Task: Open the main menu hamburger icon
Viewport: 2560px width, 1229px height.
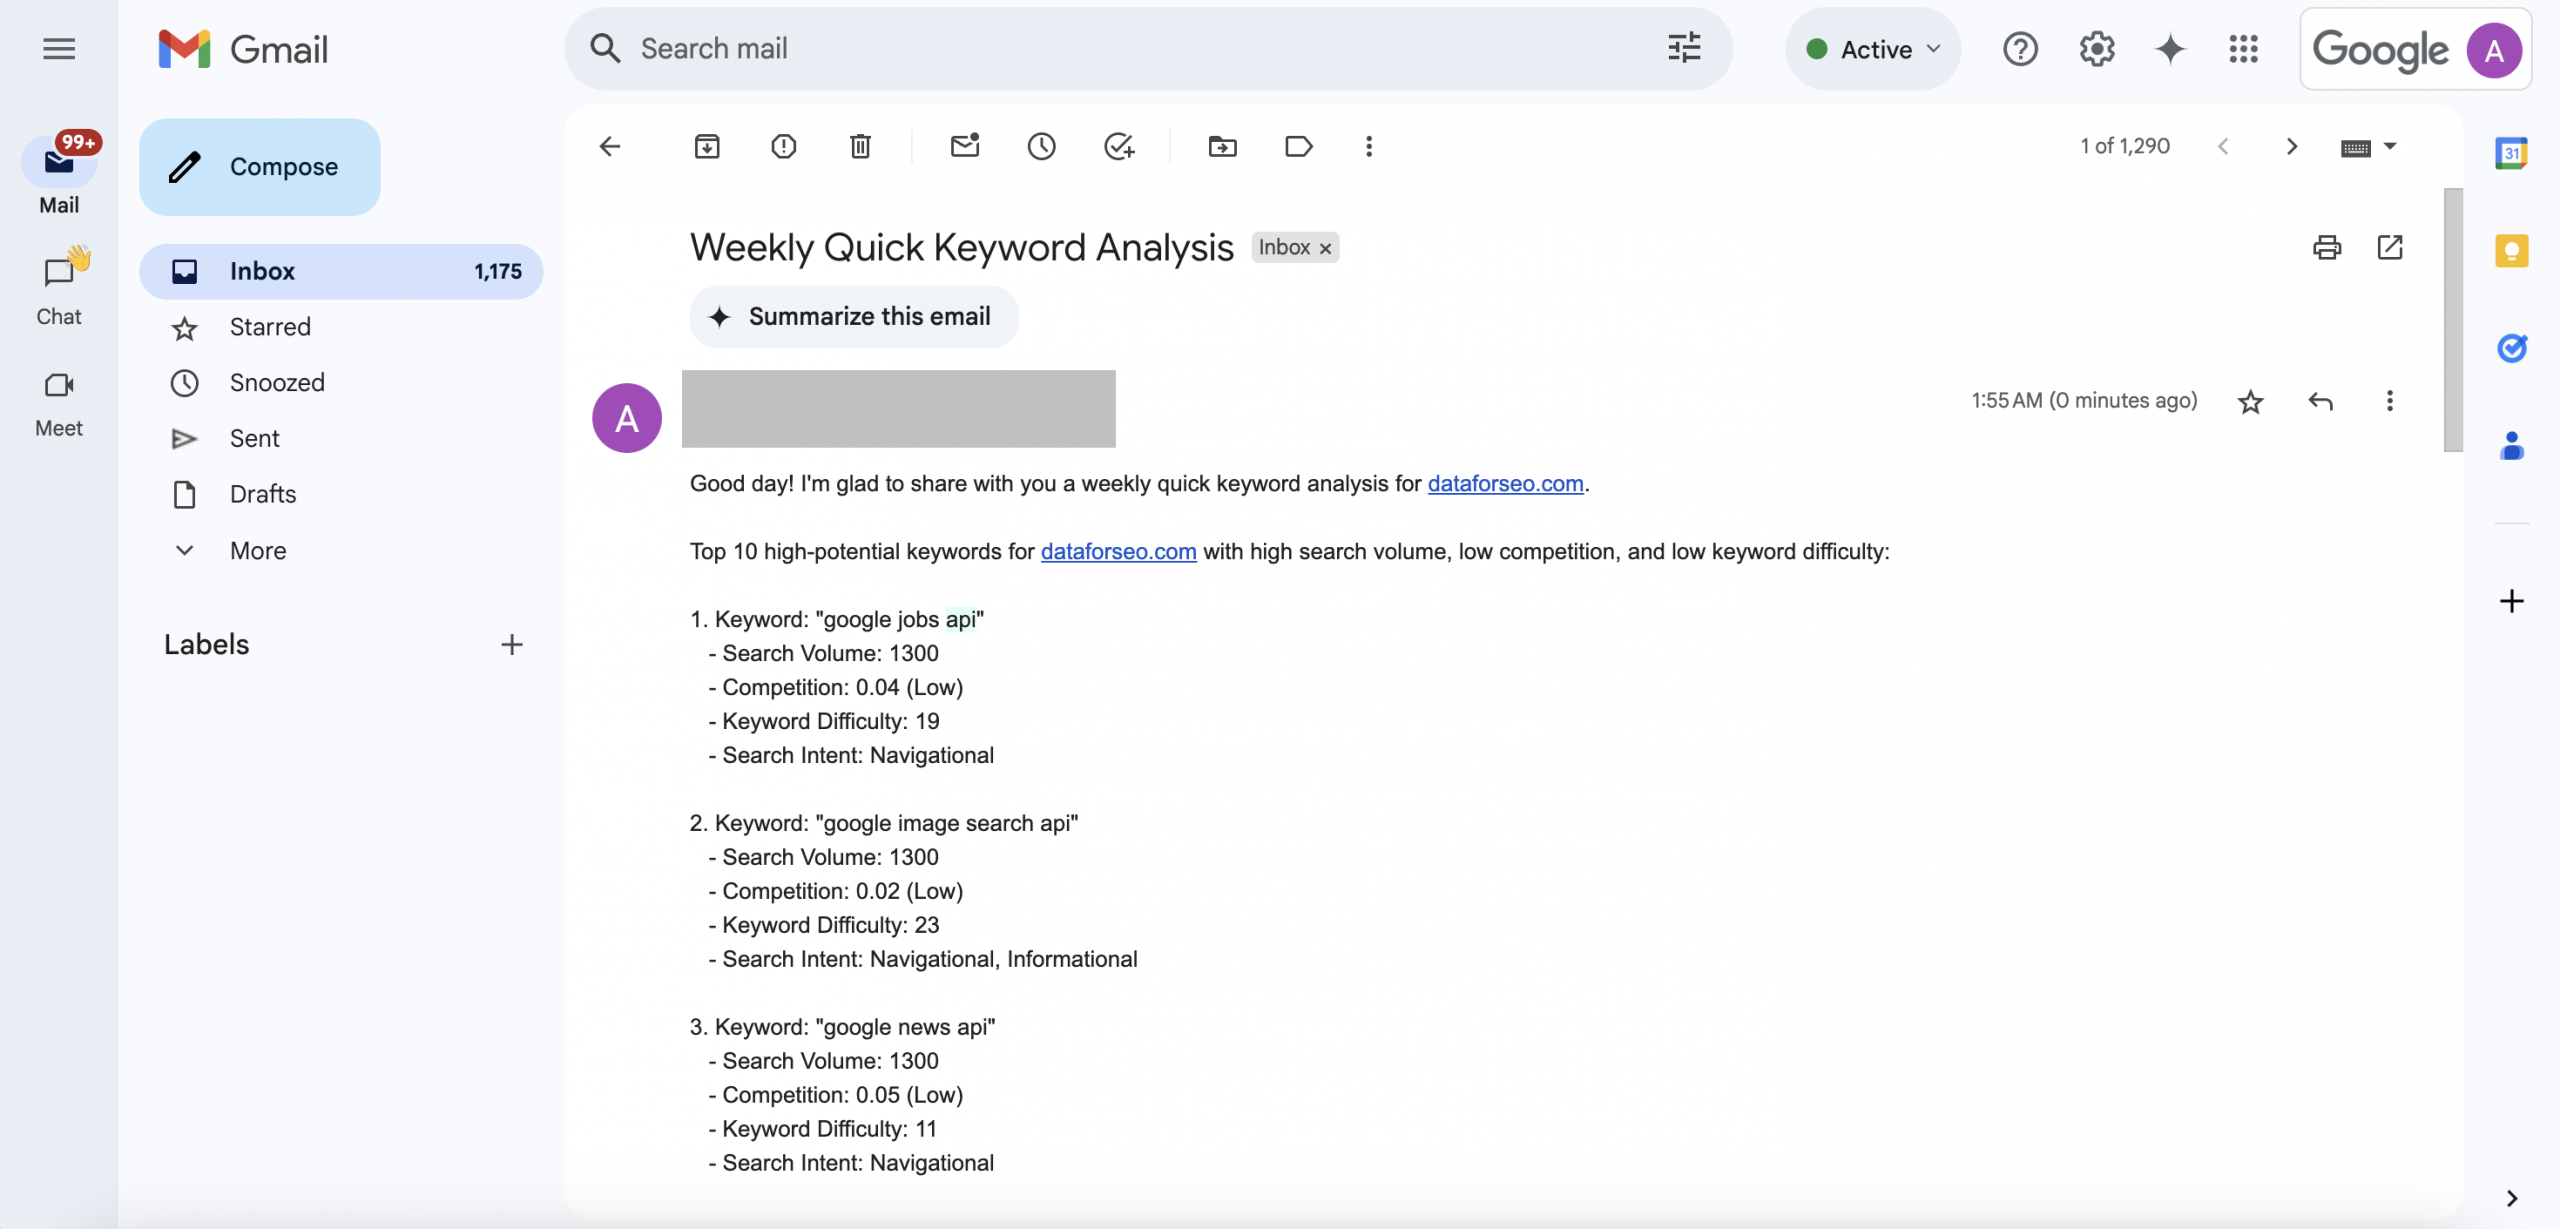Action: pyautogui.click(x=59, y=49)
